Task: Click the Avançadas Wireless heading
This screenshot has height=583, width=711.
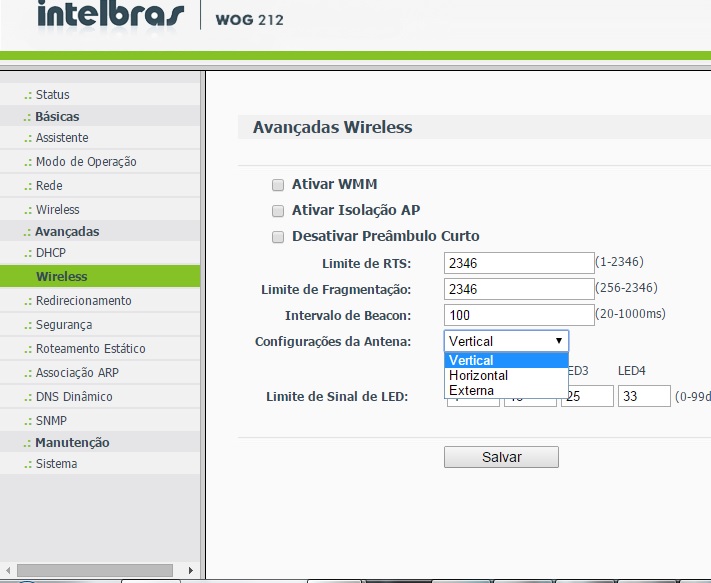Action: (332, 127)
